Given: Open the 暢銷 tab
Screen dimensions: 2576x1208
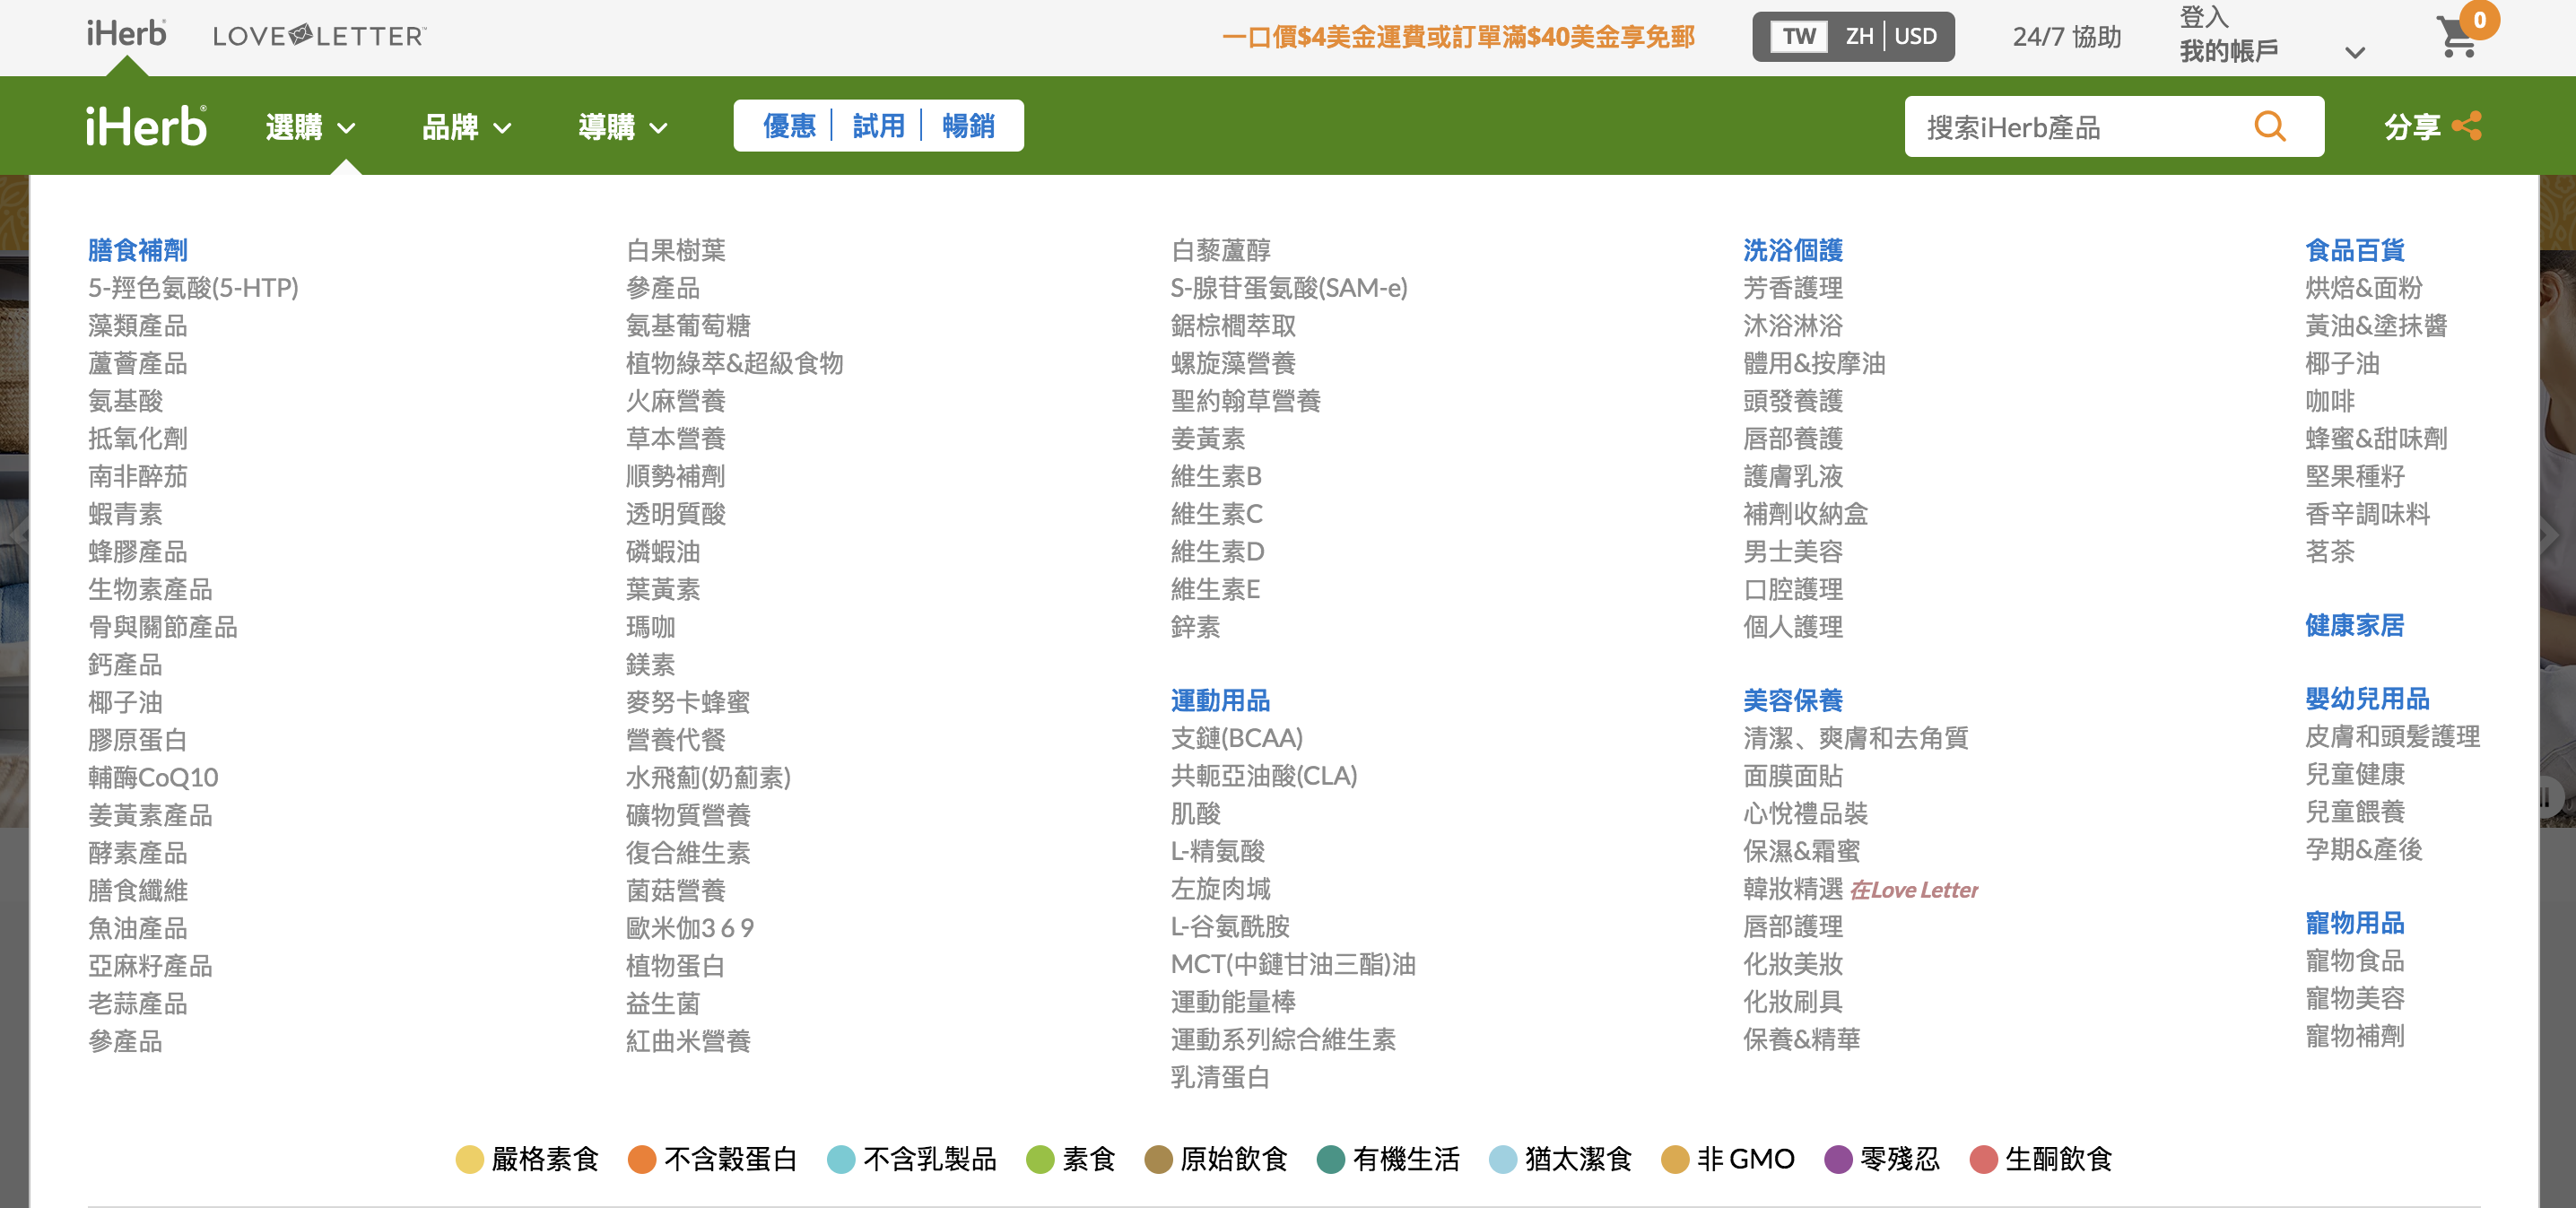Looking at the screenshot, I should click(968, 126).
